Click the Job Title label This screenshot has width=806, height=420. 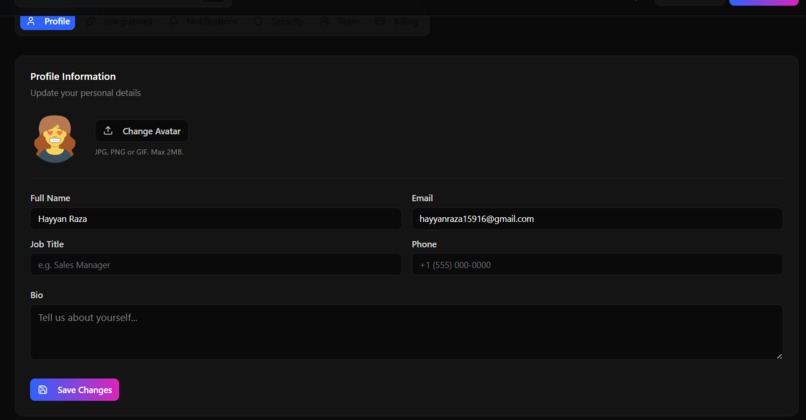(47, 244)
